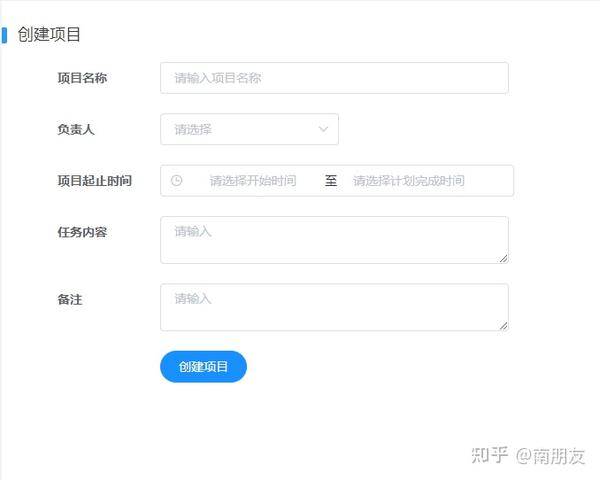Focus the 请输入项目名称 input field

pyautogui.click(x=334, y=78)
